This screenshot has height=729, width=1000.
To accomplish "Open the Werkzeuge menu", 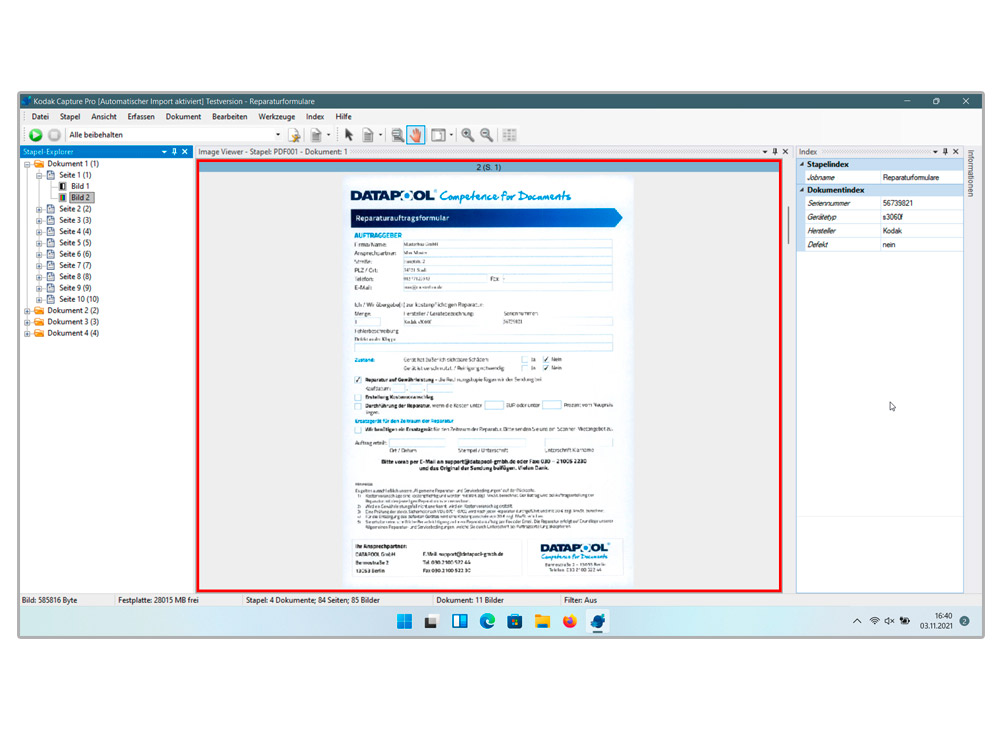I will [276, 117].
